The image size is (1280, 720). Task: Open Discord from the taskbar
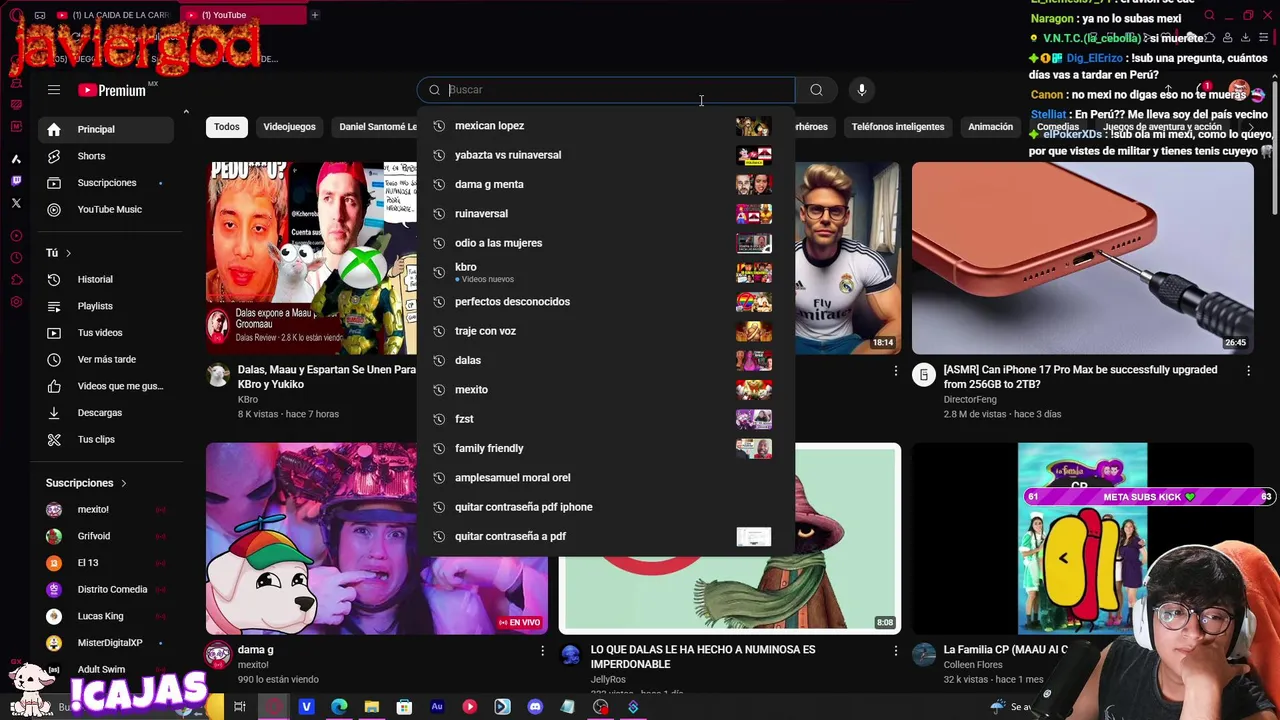pos(535,707)
